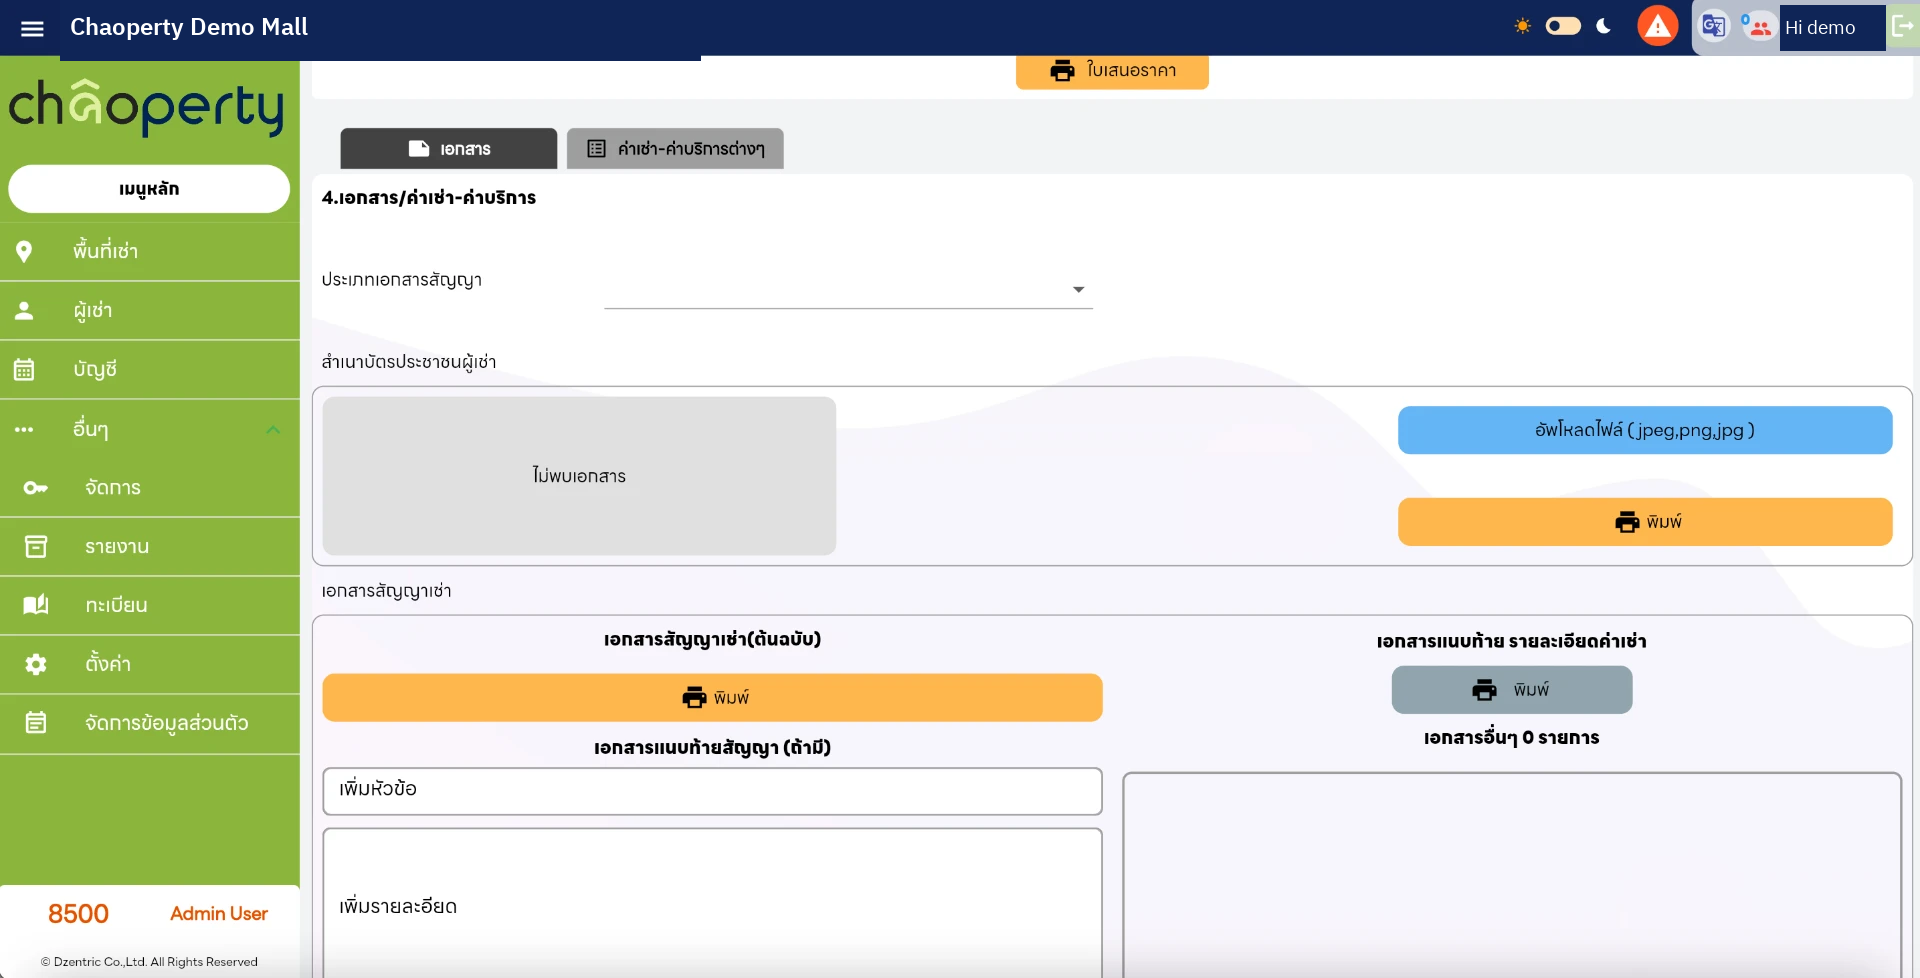The height and width of the screenshot is (978, 1920).
Task: Select the รายงาน menu label
Action: tap(117, 547)
